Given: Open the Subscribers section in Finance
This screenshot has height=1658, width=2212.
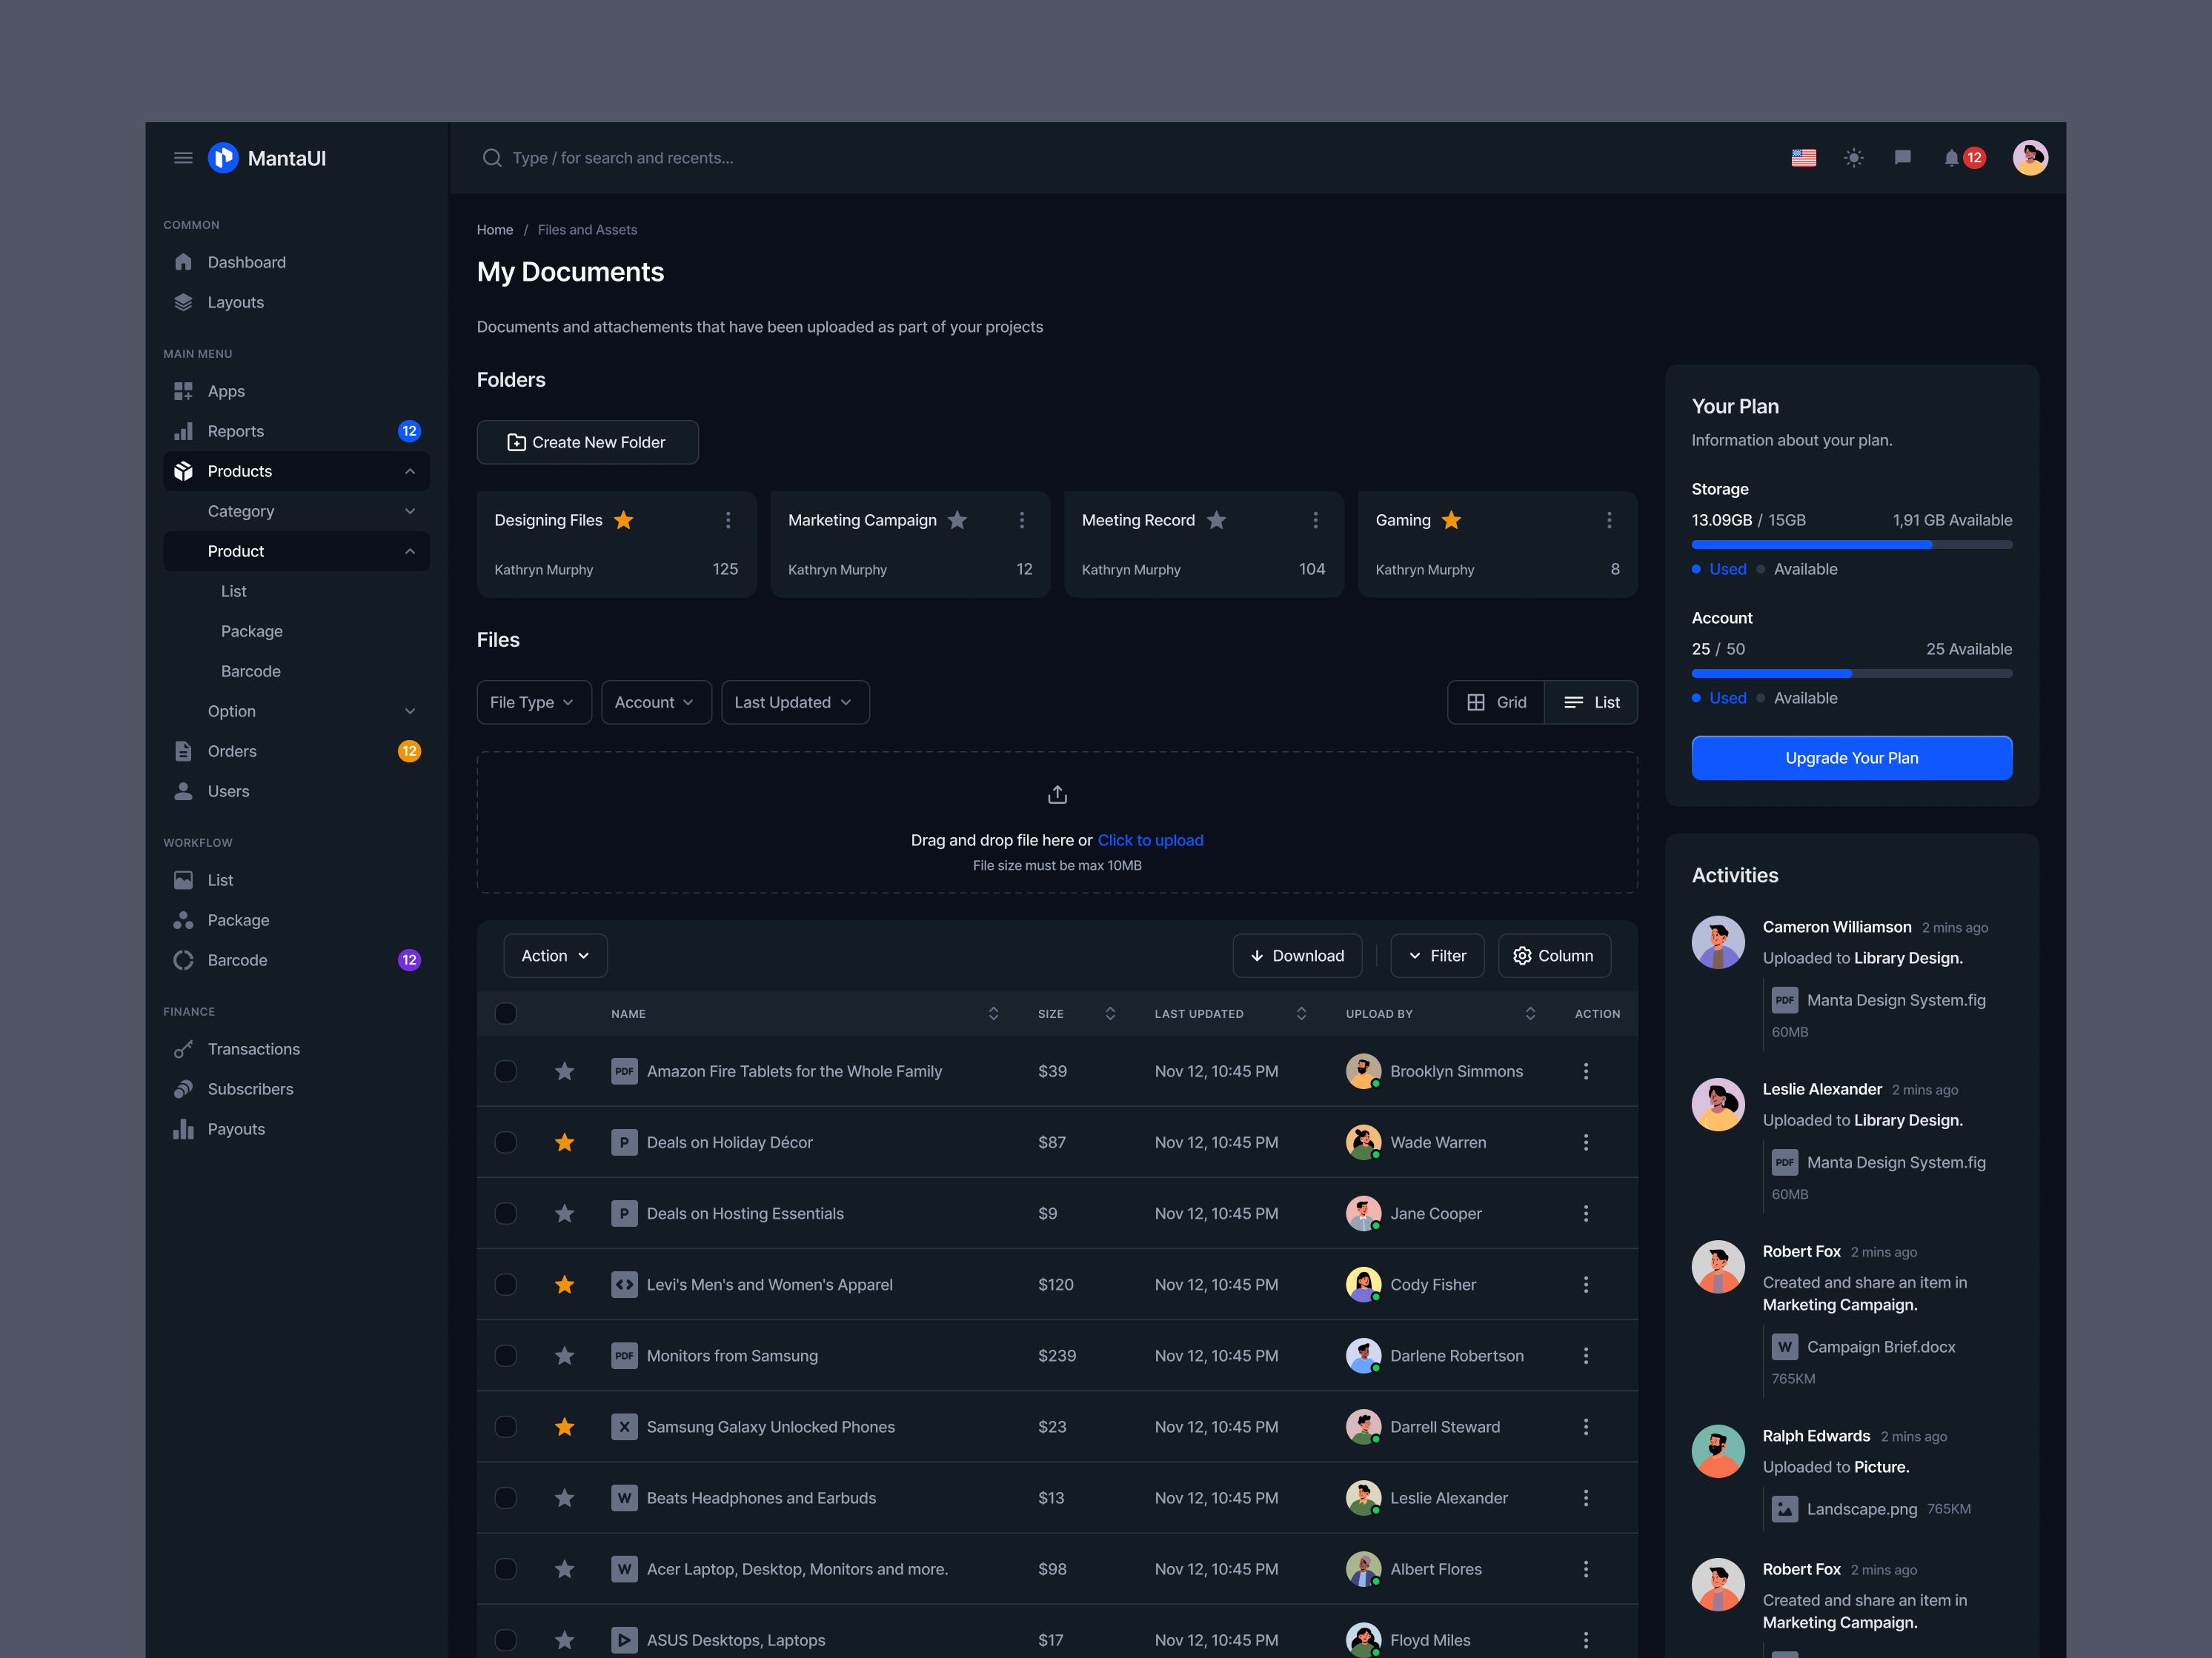Looking at the screenshot, I should 250,1089.
